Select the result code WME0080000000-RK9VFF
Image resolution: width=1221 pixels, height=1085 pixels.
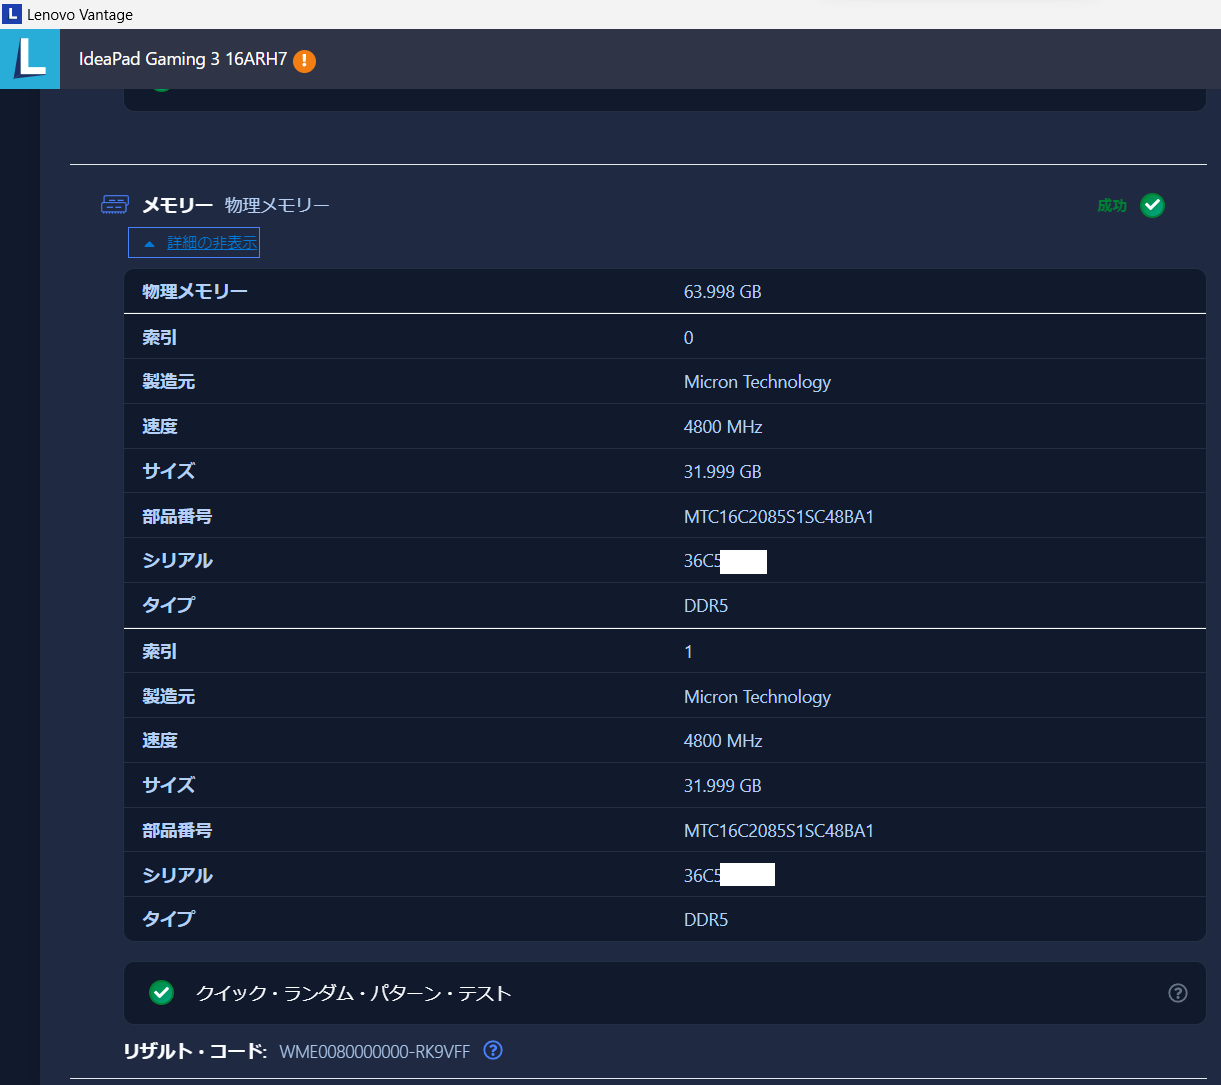coord(373,1050)
